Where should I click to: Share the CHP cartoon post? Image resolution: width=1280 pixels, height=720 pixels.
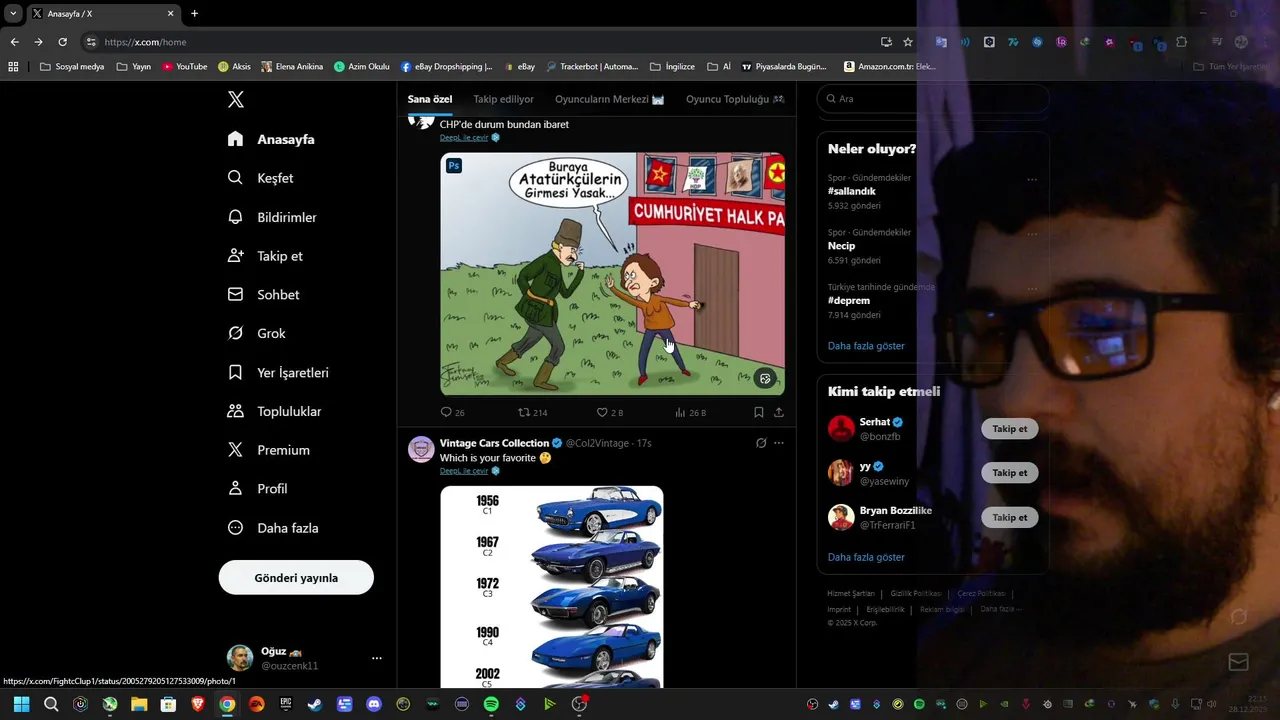tap(779, 412)
